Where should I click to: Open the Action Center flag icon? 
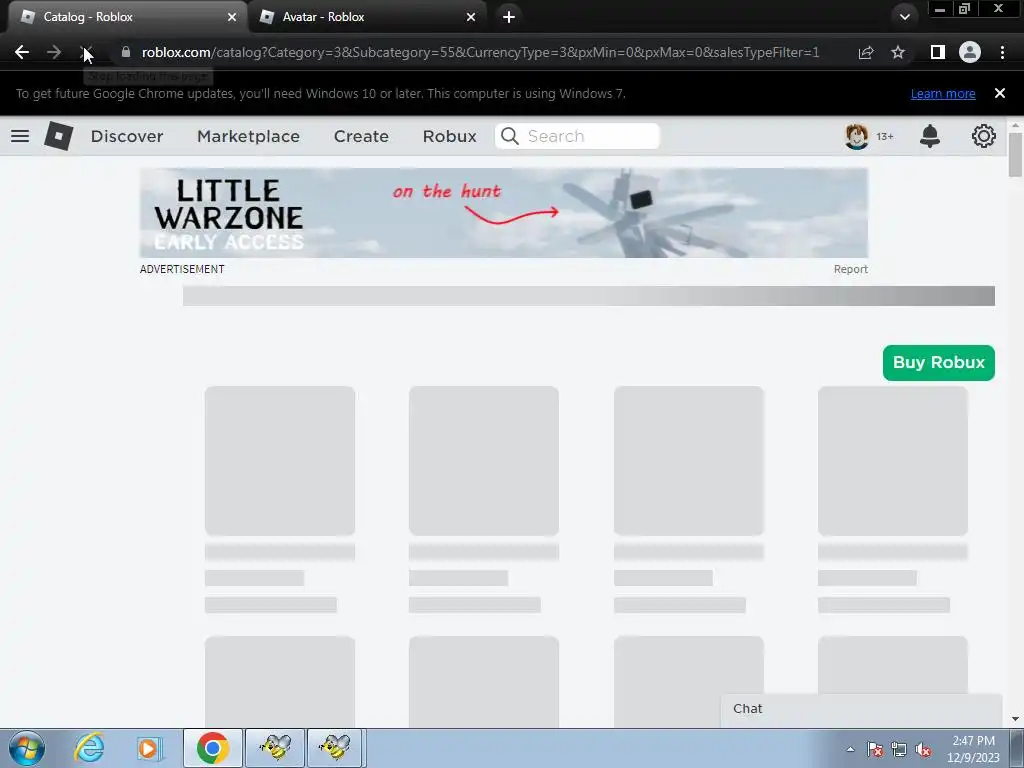click(x=875, y=749)
